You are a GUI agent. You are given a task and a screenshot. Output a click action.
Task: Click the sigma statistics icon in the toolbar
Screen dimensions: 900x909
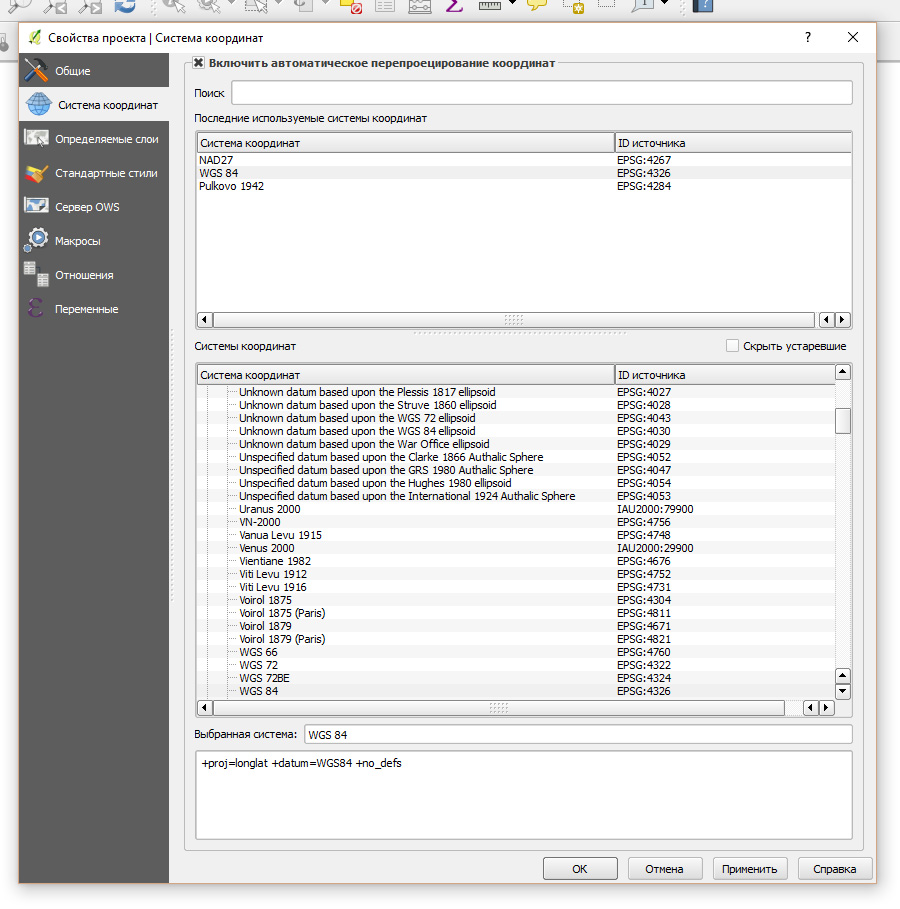(454, 6)
